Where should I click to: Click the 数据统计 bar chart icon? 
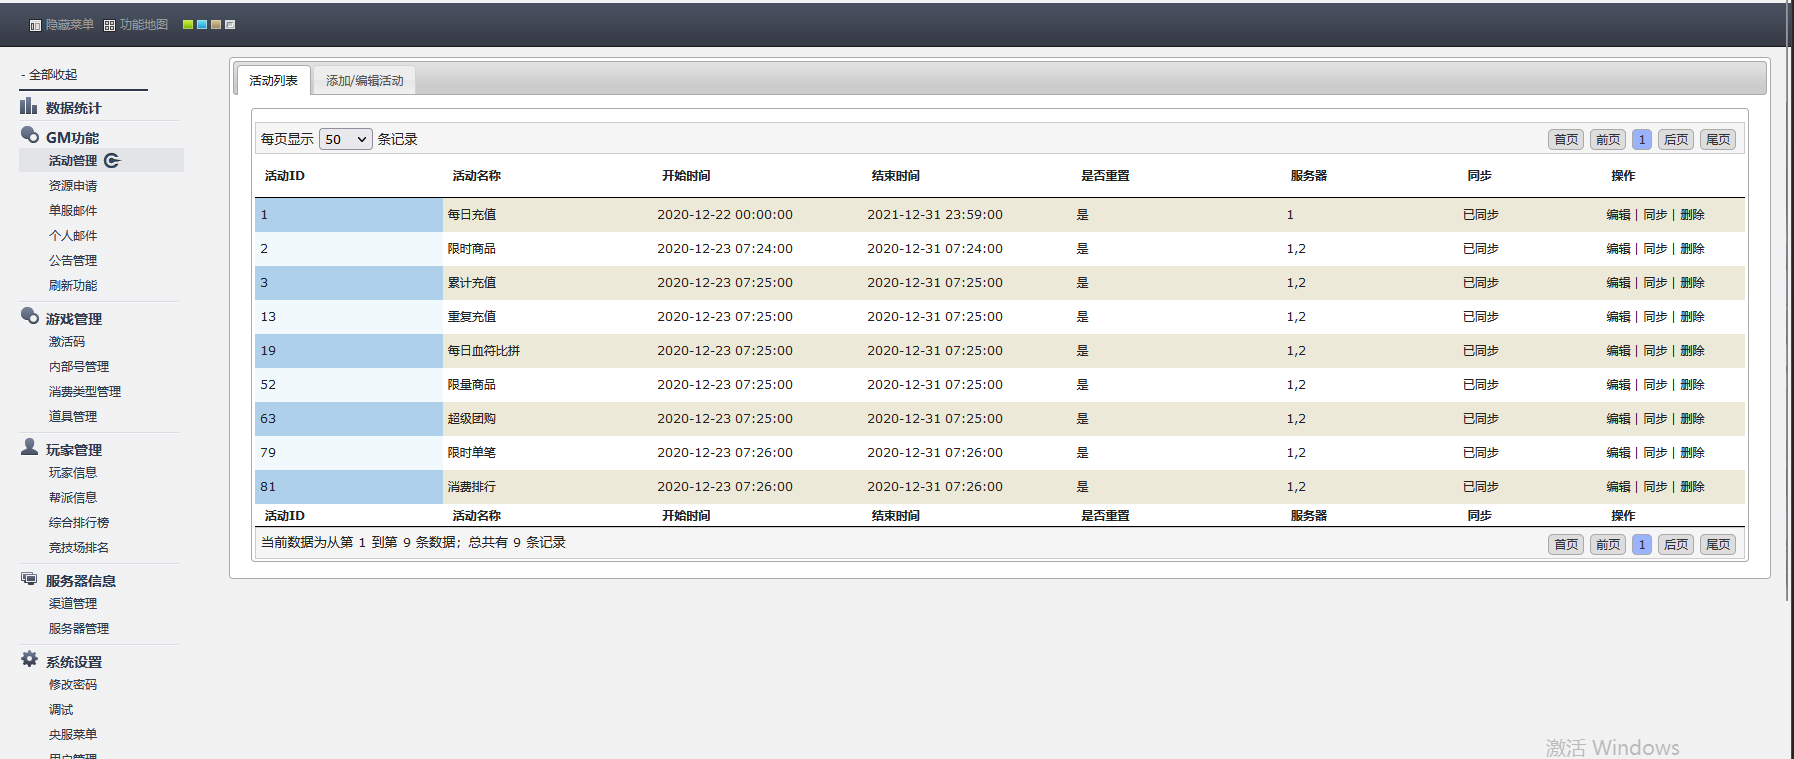[x=29, y=106]
